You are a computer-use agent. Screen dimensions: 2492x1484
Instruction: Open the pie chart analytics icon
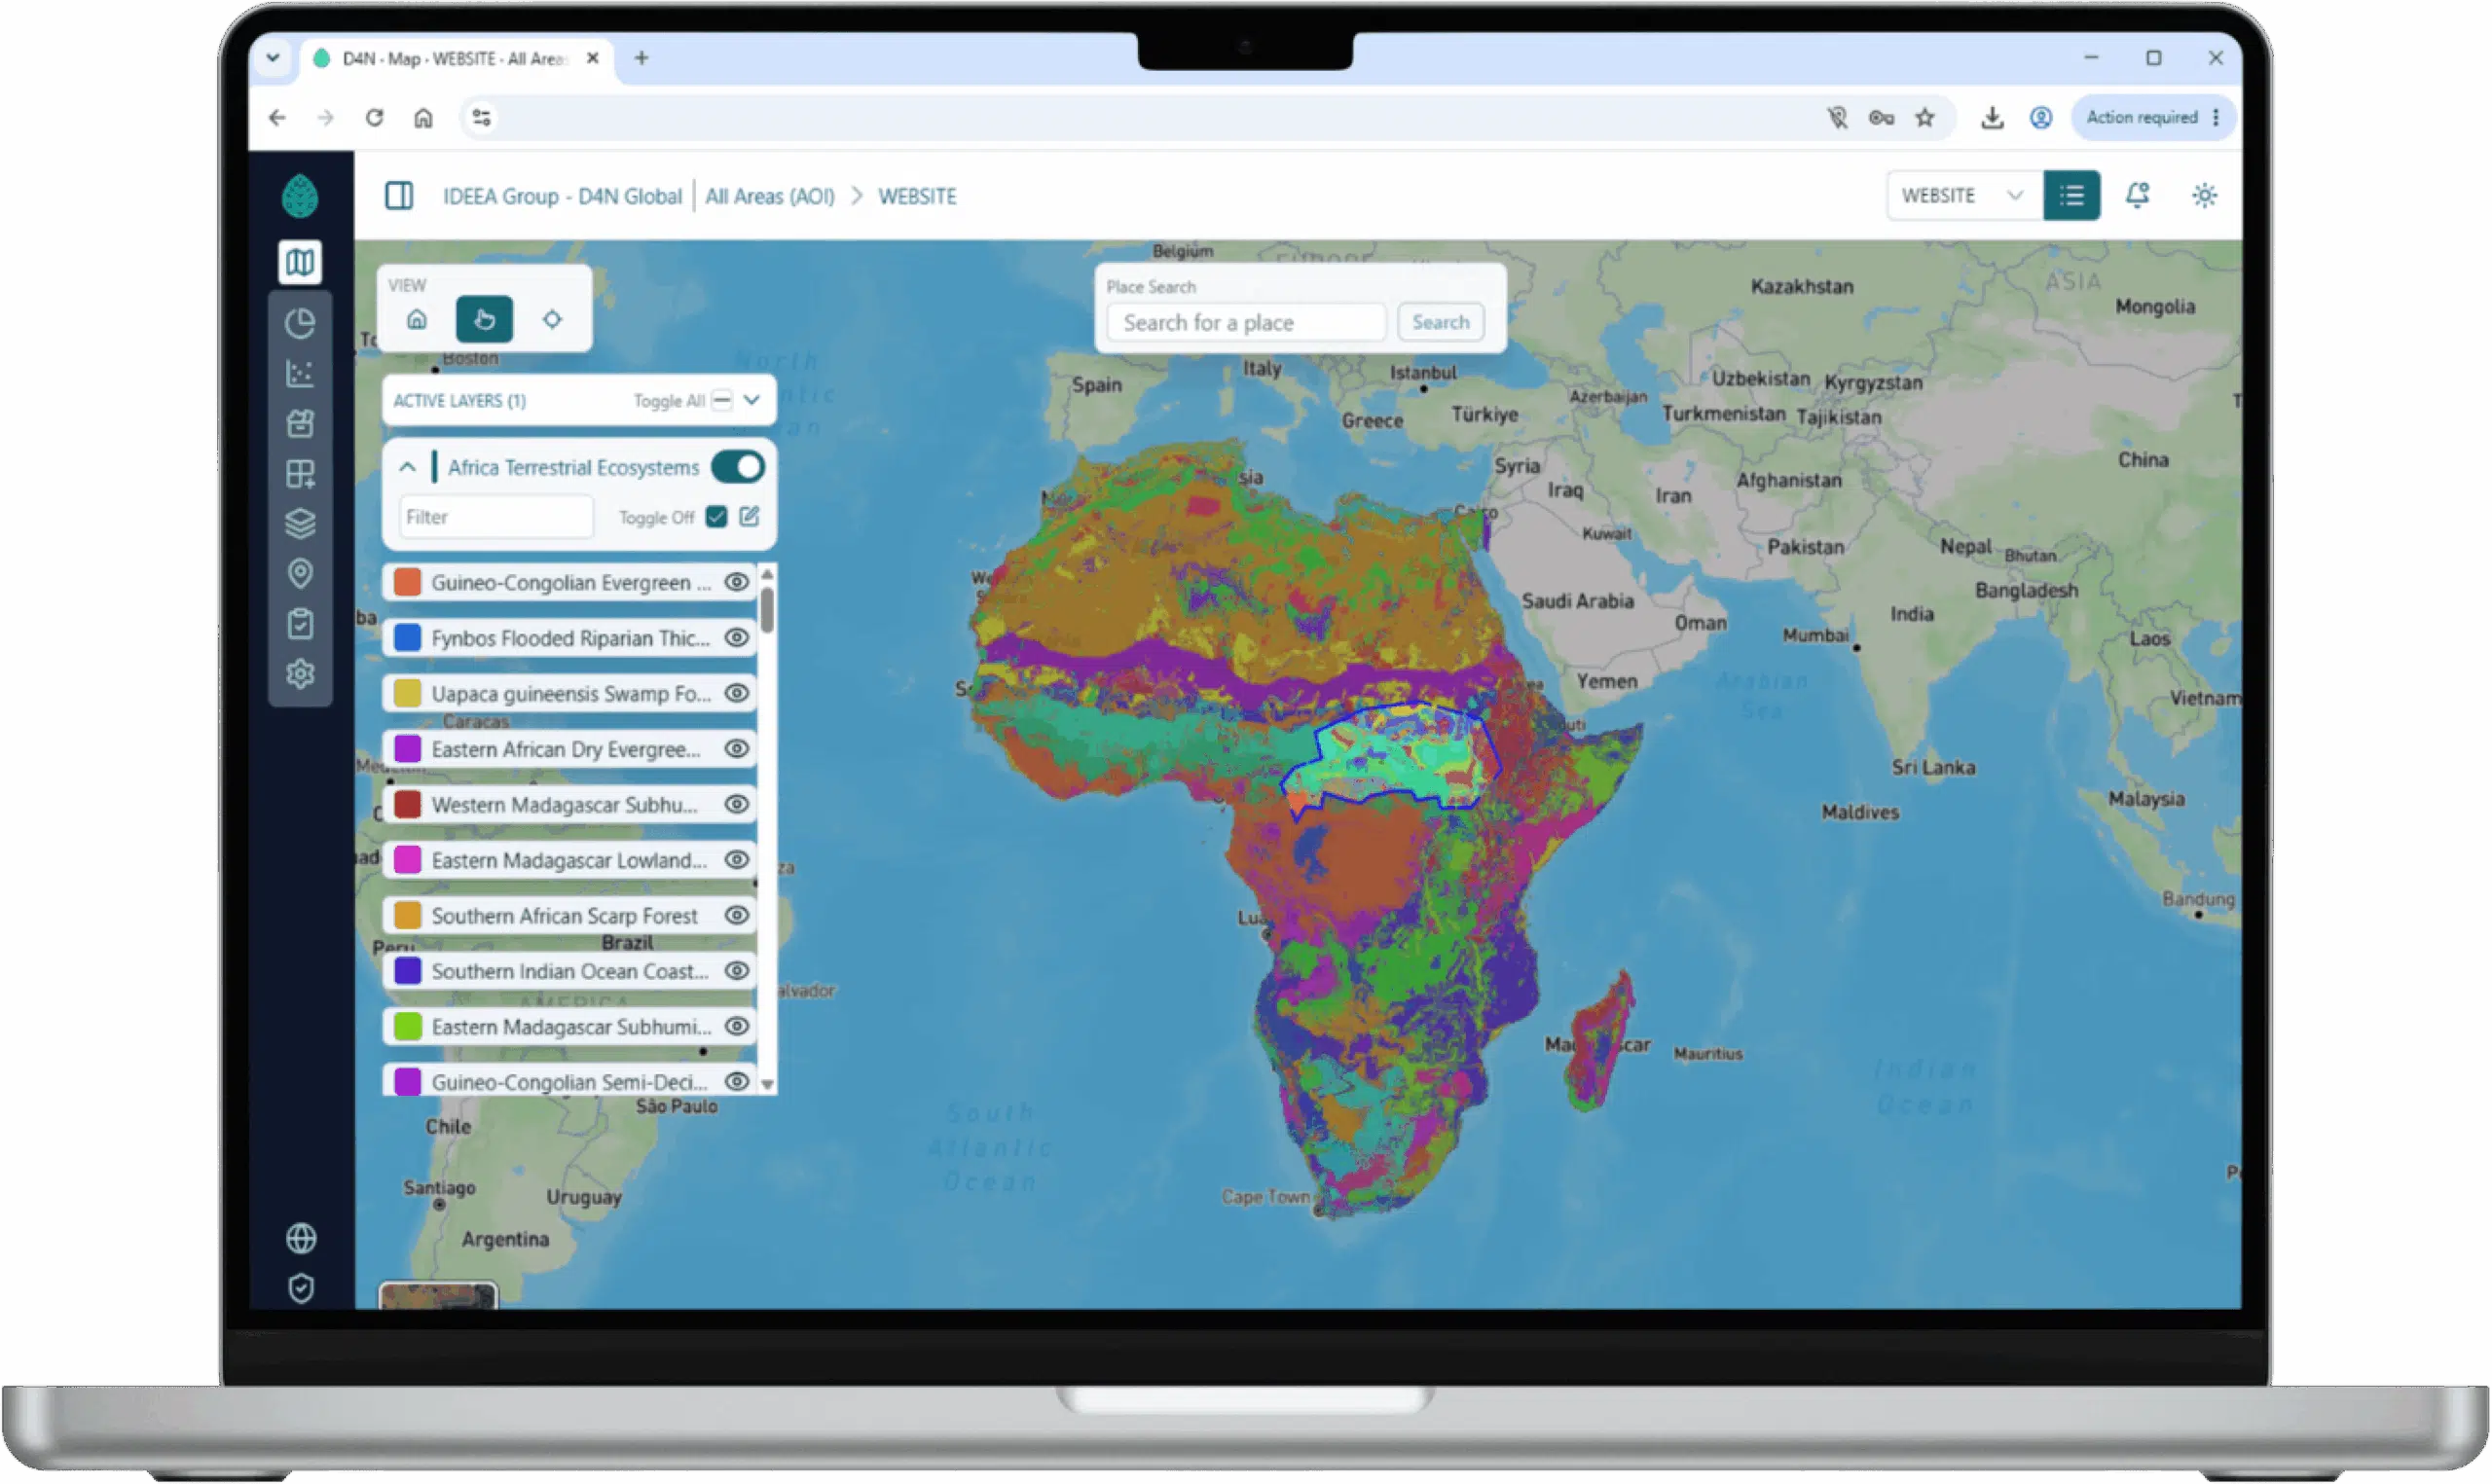click(300, 324)
